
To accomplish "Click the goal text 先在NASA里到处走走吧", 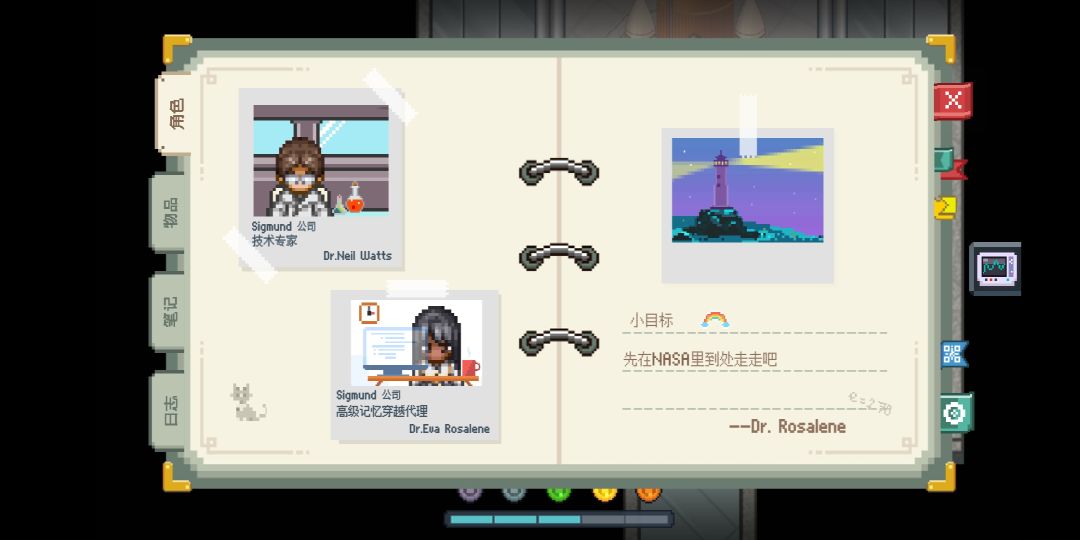I will pos(700,359).
